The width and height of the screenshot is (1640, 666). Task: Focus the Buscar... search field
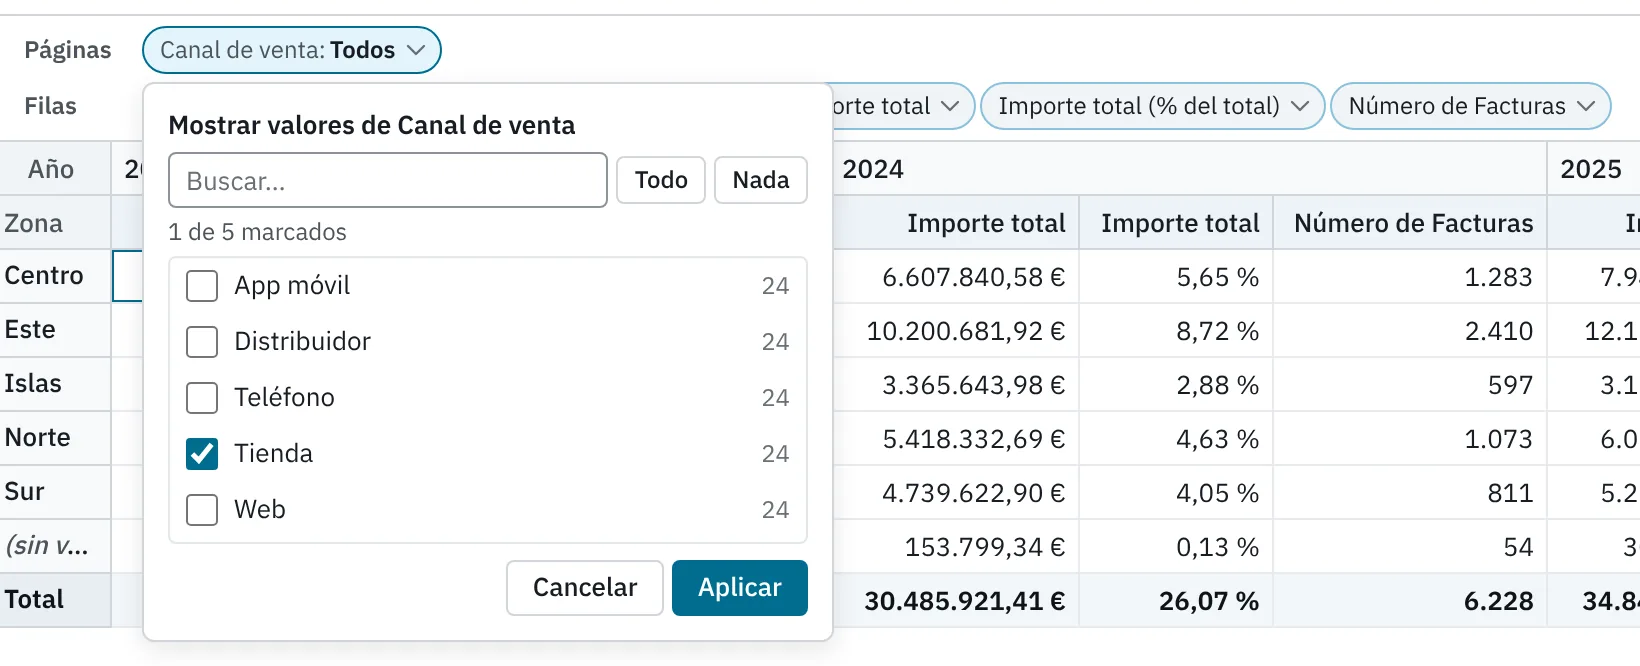(x=388, y=180)
